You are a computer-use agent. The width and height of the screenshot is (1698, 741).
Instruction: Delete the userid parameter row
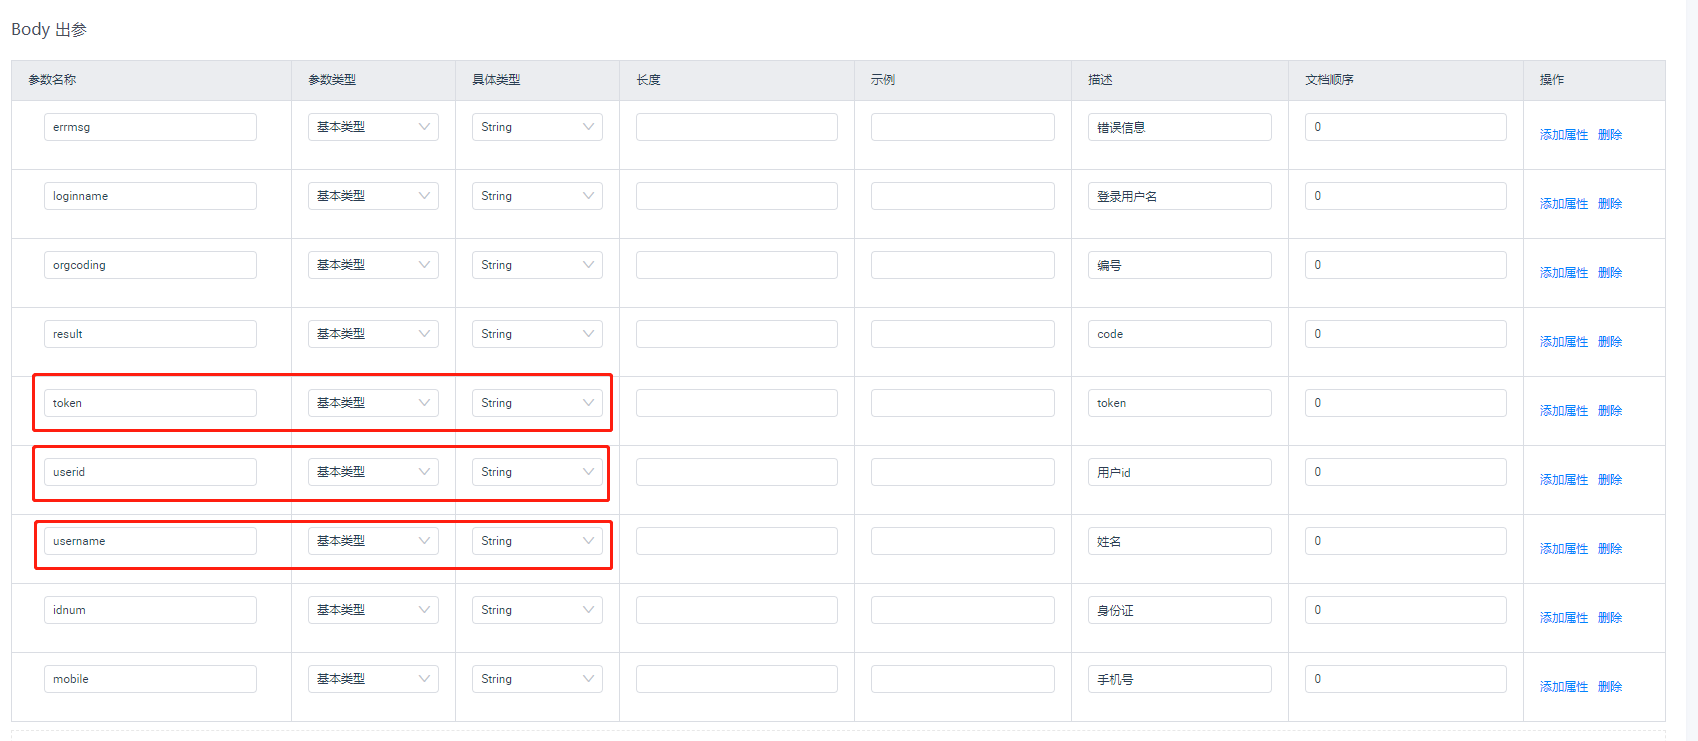click(1610, 480)
